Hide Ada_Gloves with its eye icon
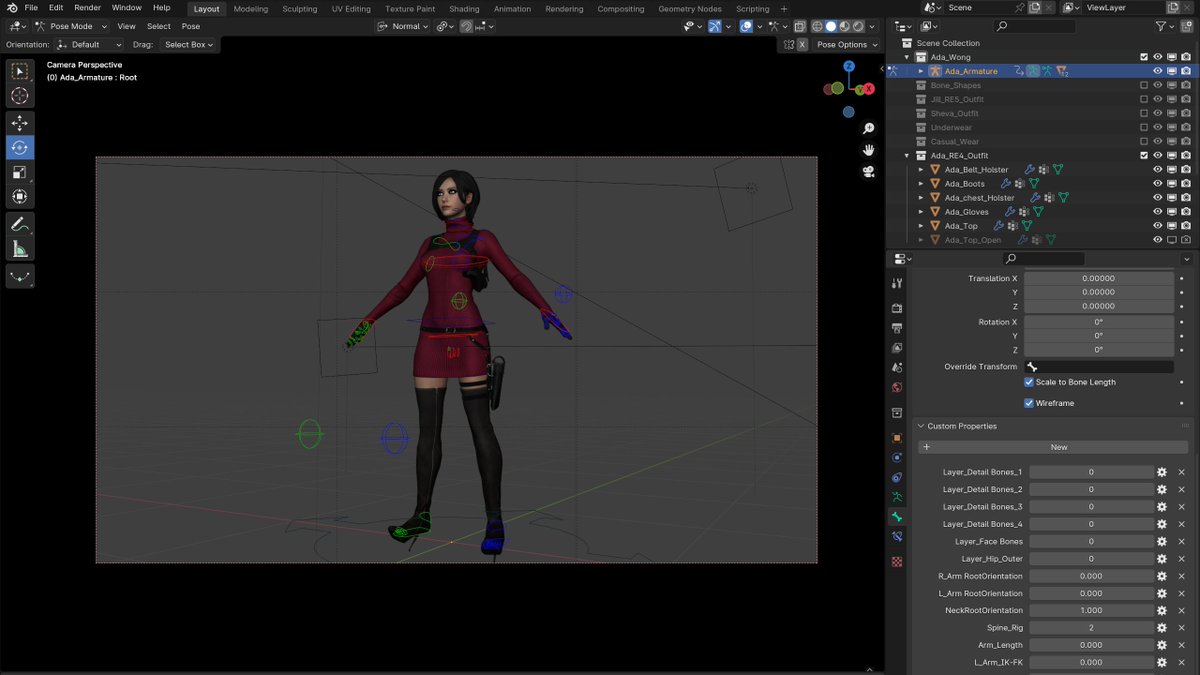This screenshot has height=675, width=1200. tap(1158, 212)
